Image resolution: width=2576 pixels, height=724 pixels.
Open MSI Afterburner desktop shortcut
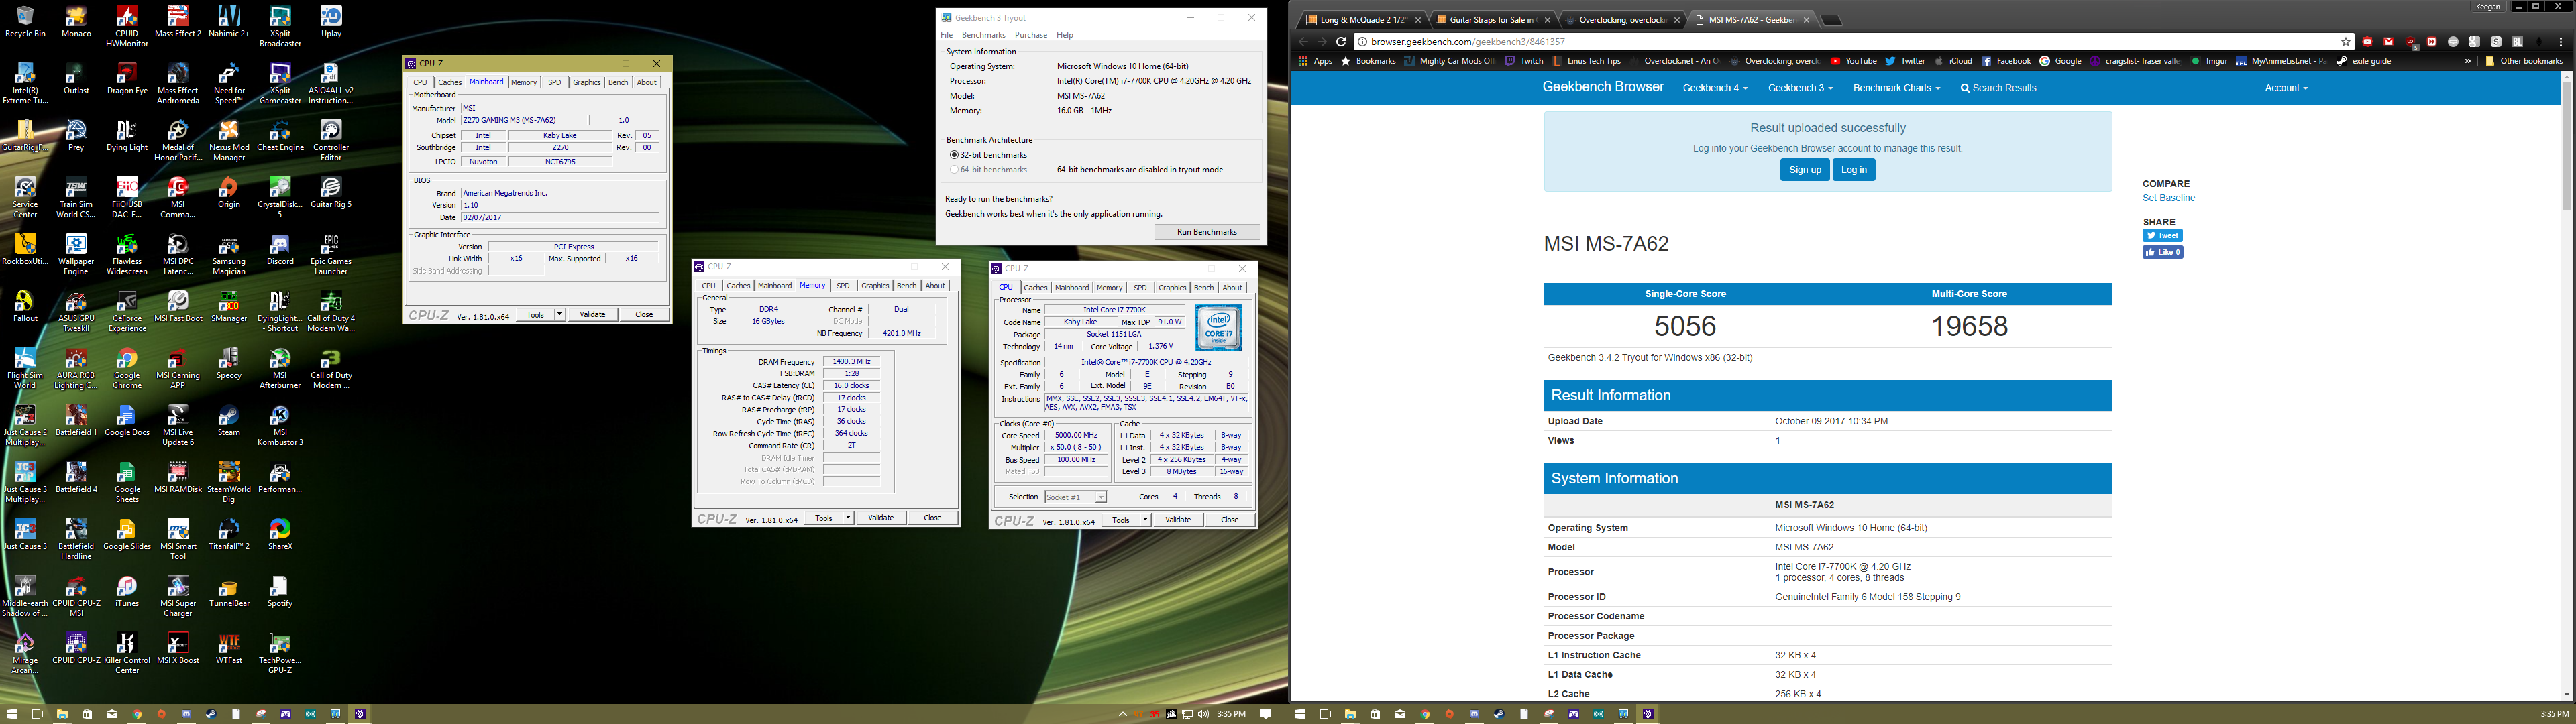pos(280,369)
